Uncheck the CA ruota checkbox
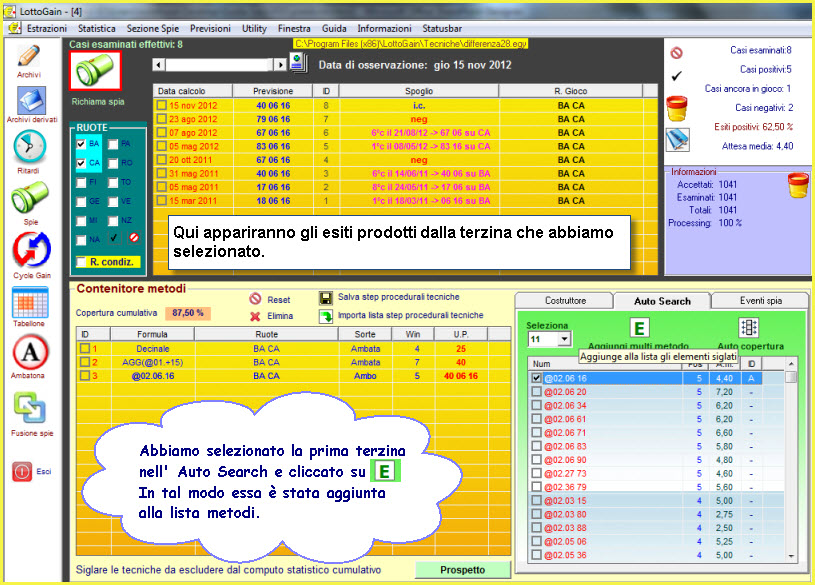 tap(81, 163)
